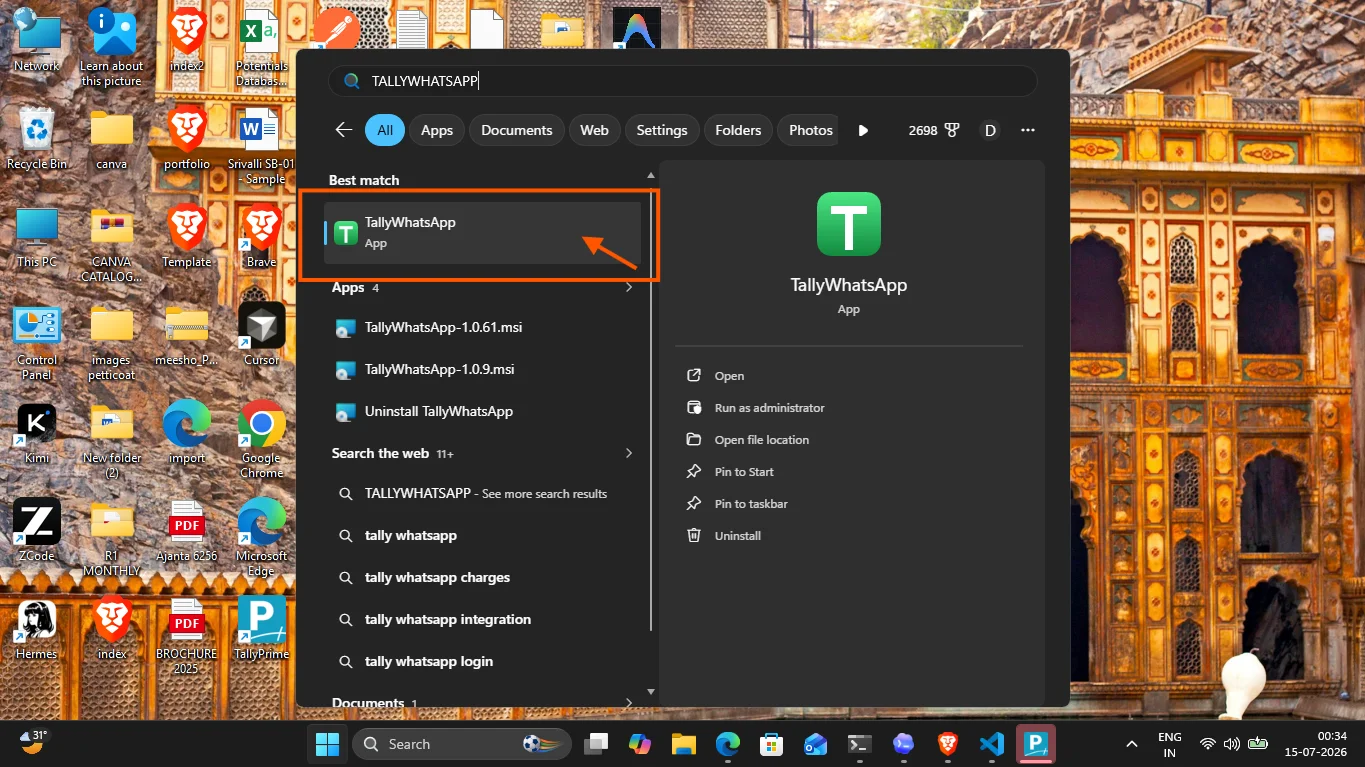1365x767 pixels.
Task: Select the TallyPrime desktop shortcut
Action: tap(261, 628)
